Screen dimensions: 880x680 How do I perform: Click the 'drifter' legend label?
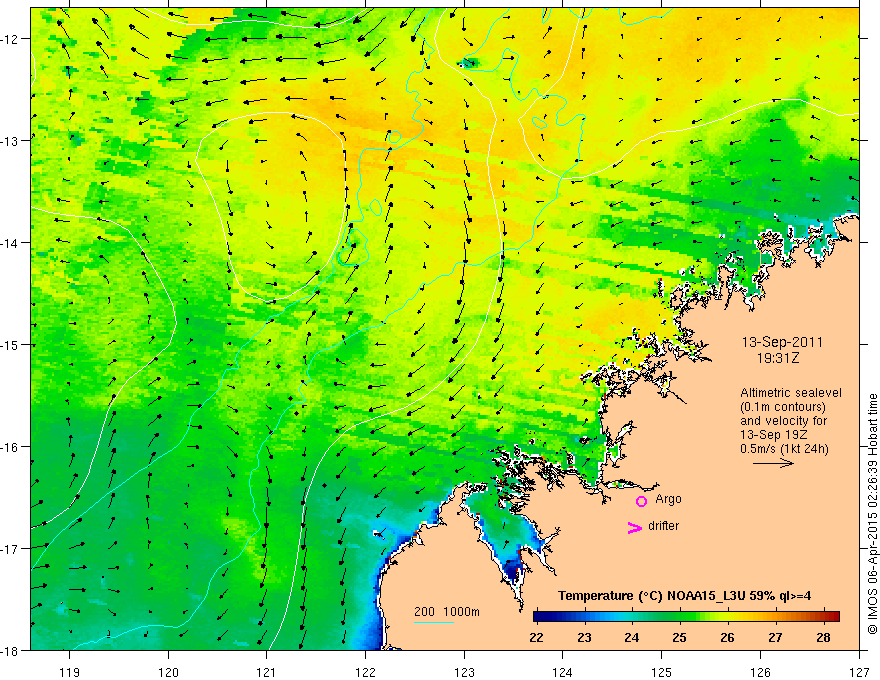point(663,526)
